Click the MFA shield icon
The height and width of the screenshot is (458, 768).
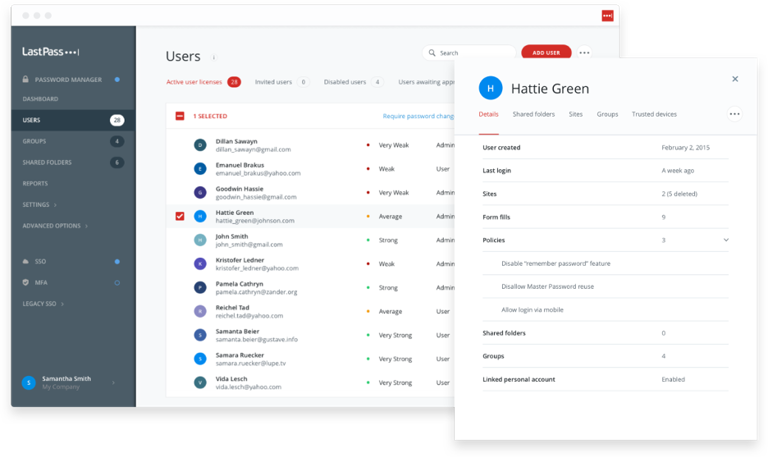click(x=25, y=283)
